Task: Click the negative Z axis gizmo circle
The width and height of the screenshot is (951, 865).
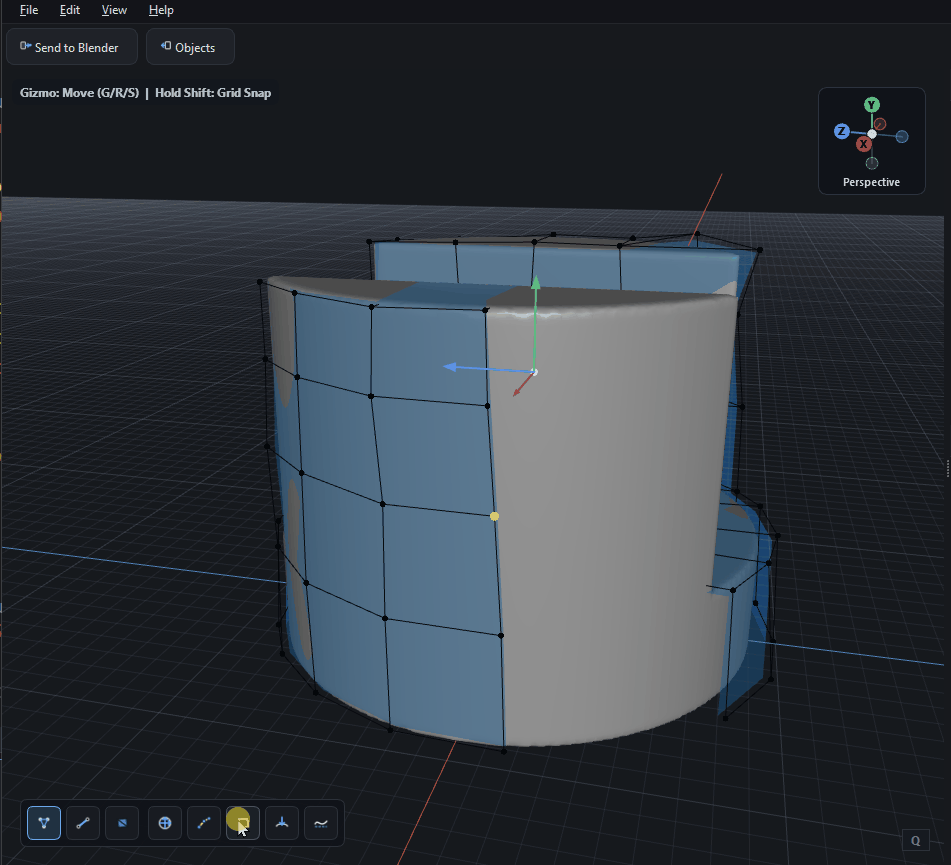Action: point(902,136)
